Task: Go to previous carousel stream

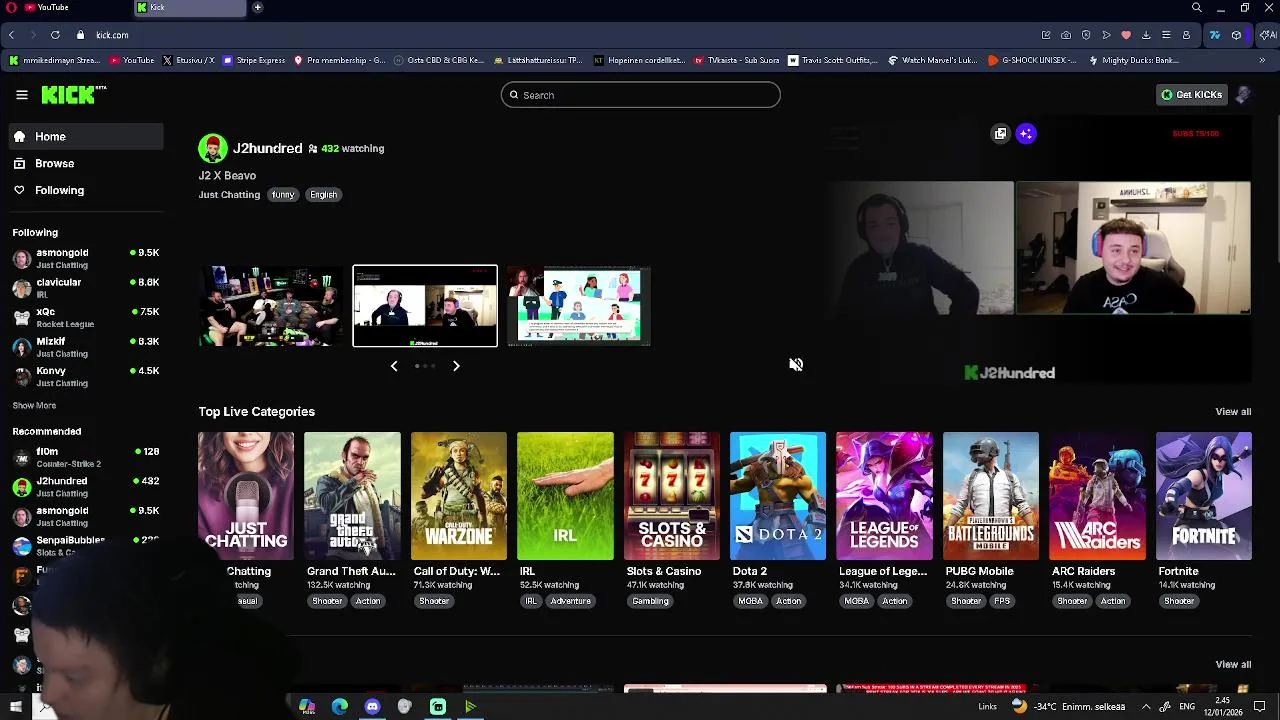Action: [x=394, y=366]
